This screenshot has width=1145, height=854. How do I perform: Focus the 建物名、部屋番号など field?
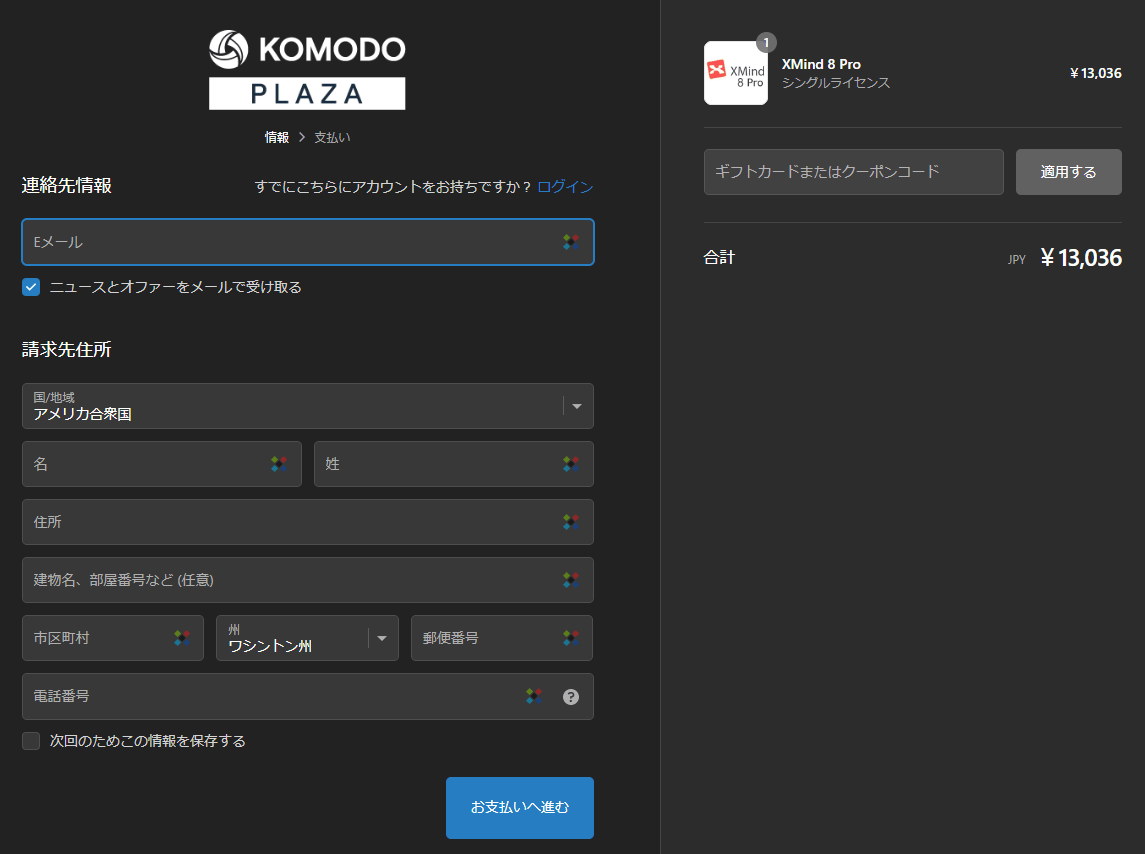pyautogui.click(x=307, y=580)
